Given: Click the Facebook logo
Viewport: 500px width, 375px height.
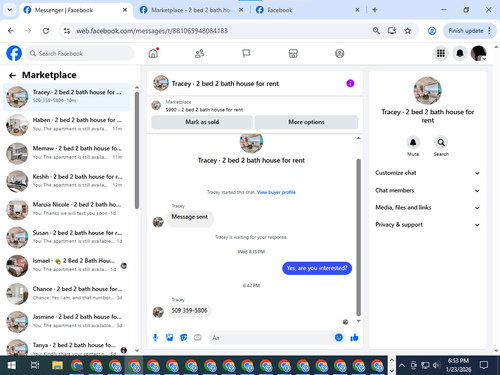Looking at the screenshot, I should (14, 53).
